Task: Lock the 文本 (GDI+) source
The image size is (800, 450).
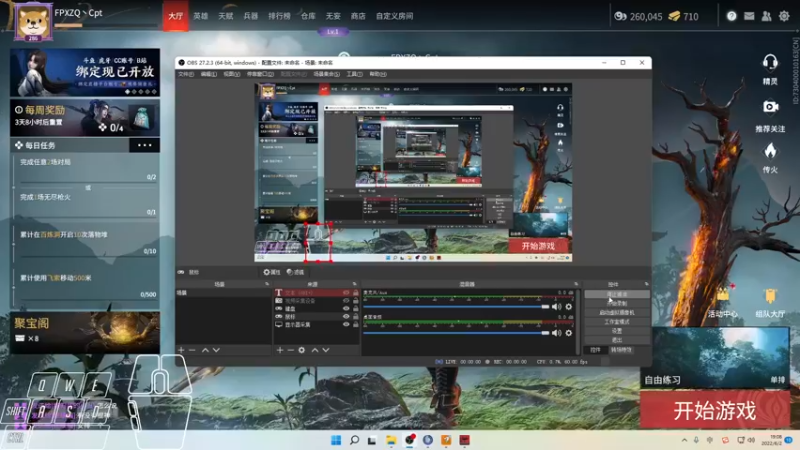Action: coord(356,293)
